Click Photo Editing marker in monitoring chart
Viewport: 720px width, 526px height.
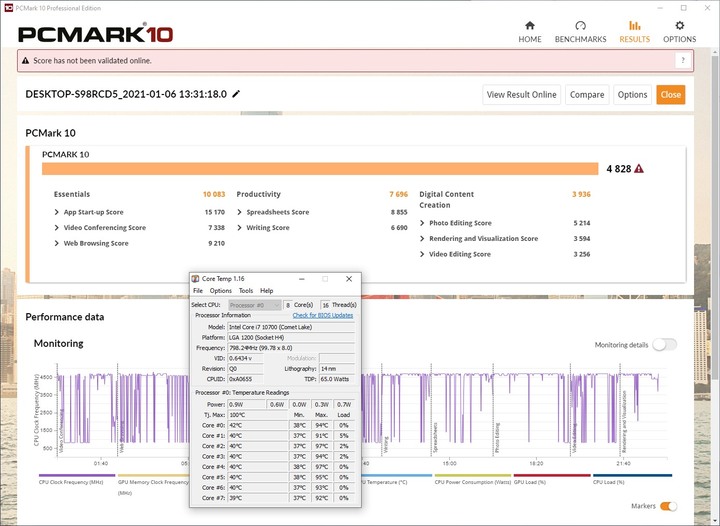pyautogui.click(x=497, y=437)
